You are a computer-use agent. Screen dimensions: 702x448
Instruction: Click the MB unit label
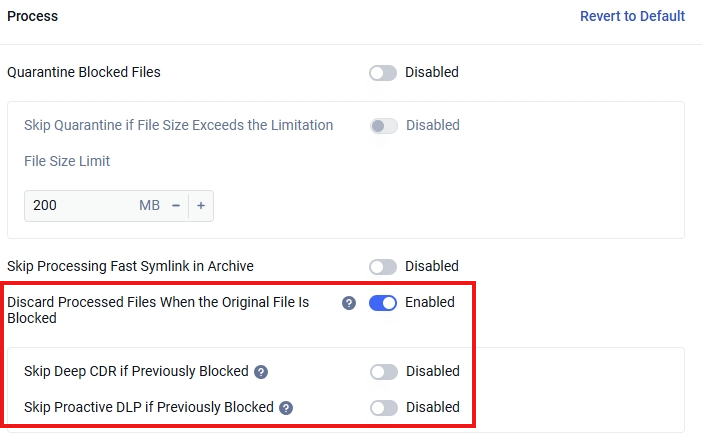149,205
